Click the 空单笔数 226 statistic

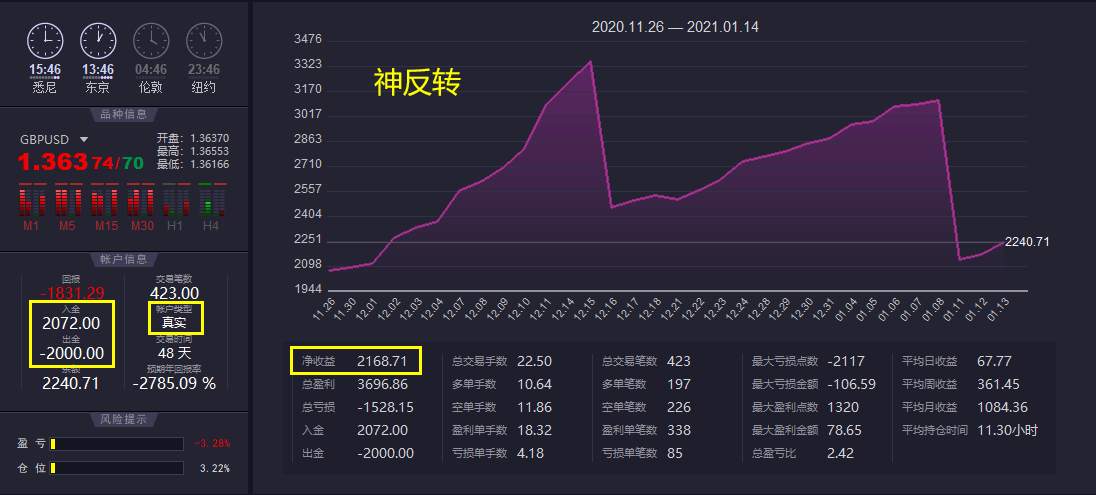(x=647, y=407)
